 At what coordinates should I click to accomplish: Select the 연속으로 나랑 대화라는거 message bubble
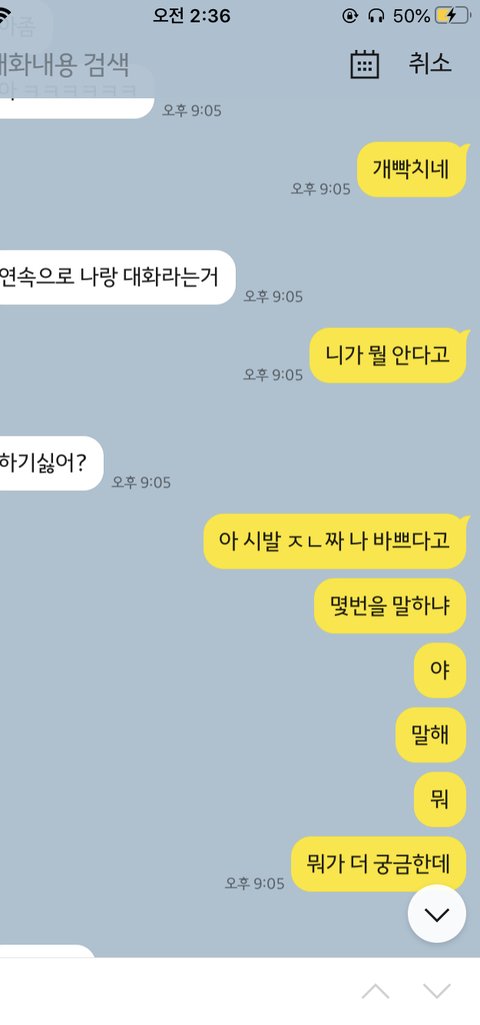118,277
